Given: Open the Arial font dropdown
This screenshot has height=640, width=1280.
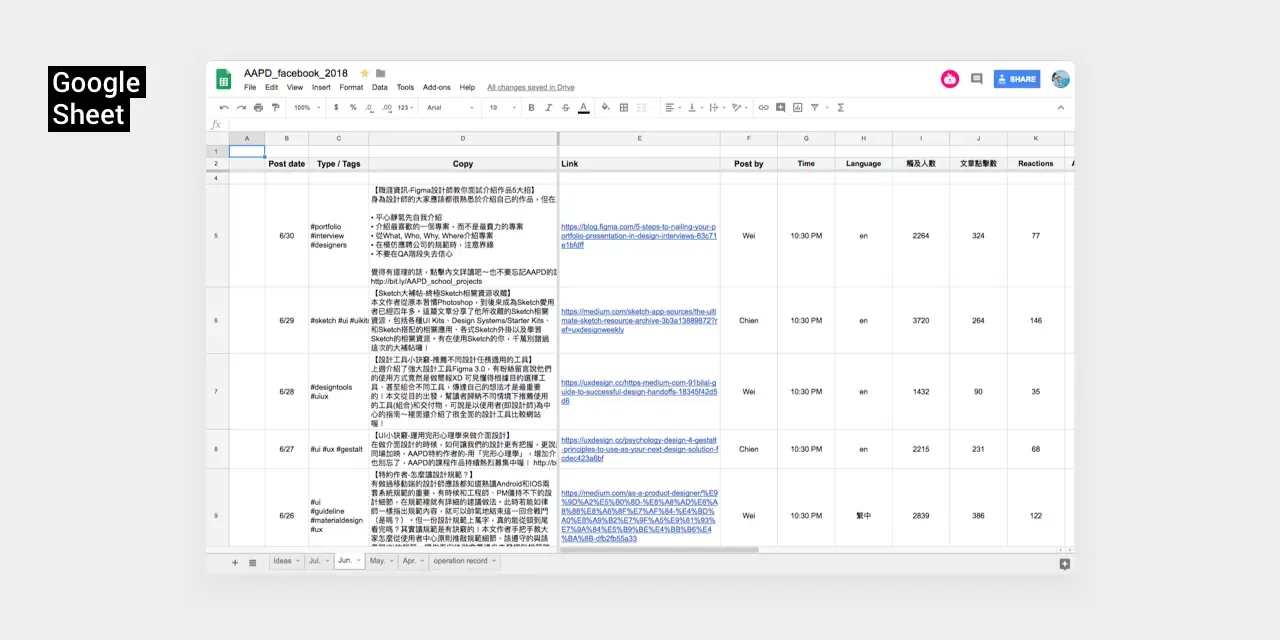Looking at the screenshot, I should coord(451,107).
